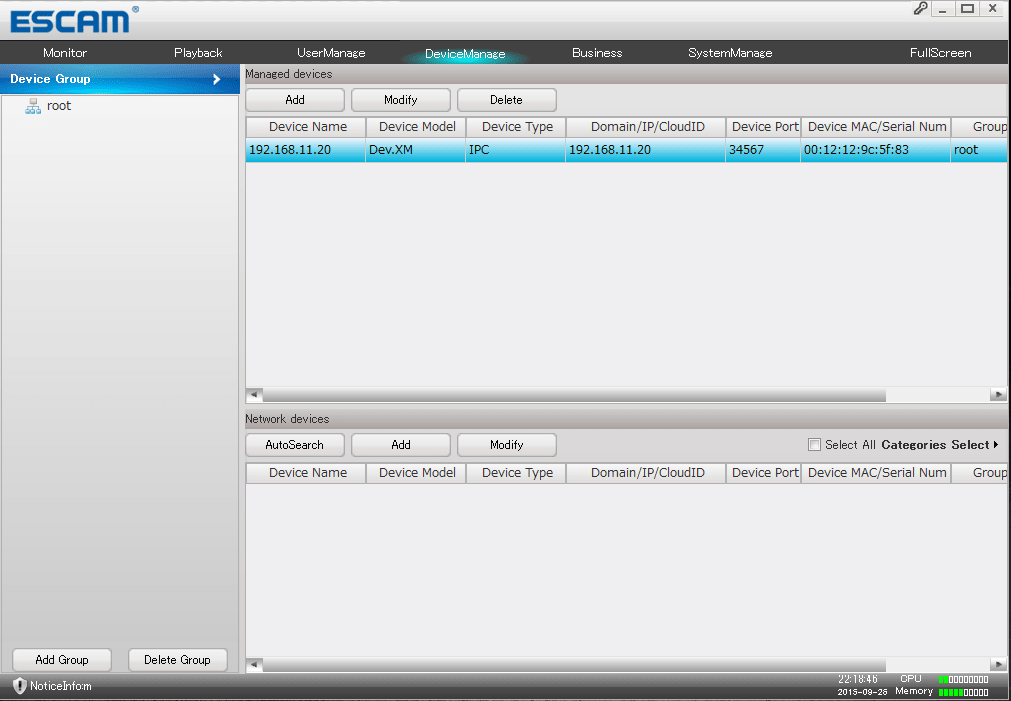This screenshot has height=701, width=1011.
Task: Click the NoticeInform shield icon
Action: pyautogui.click(x=19, y=686)
